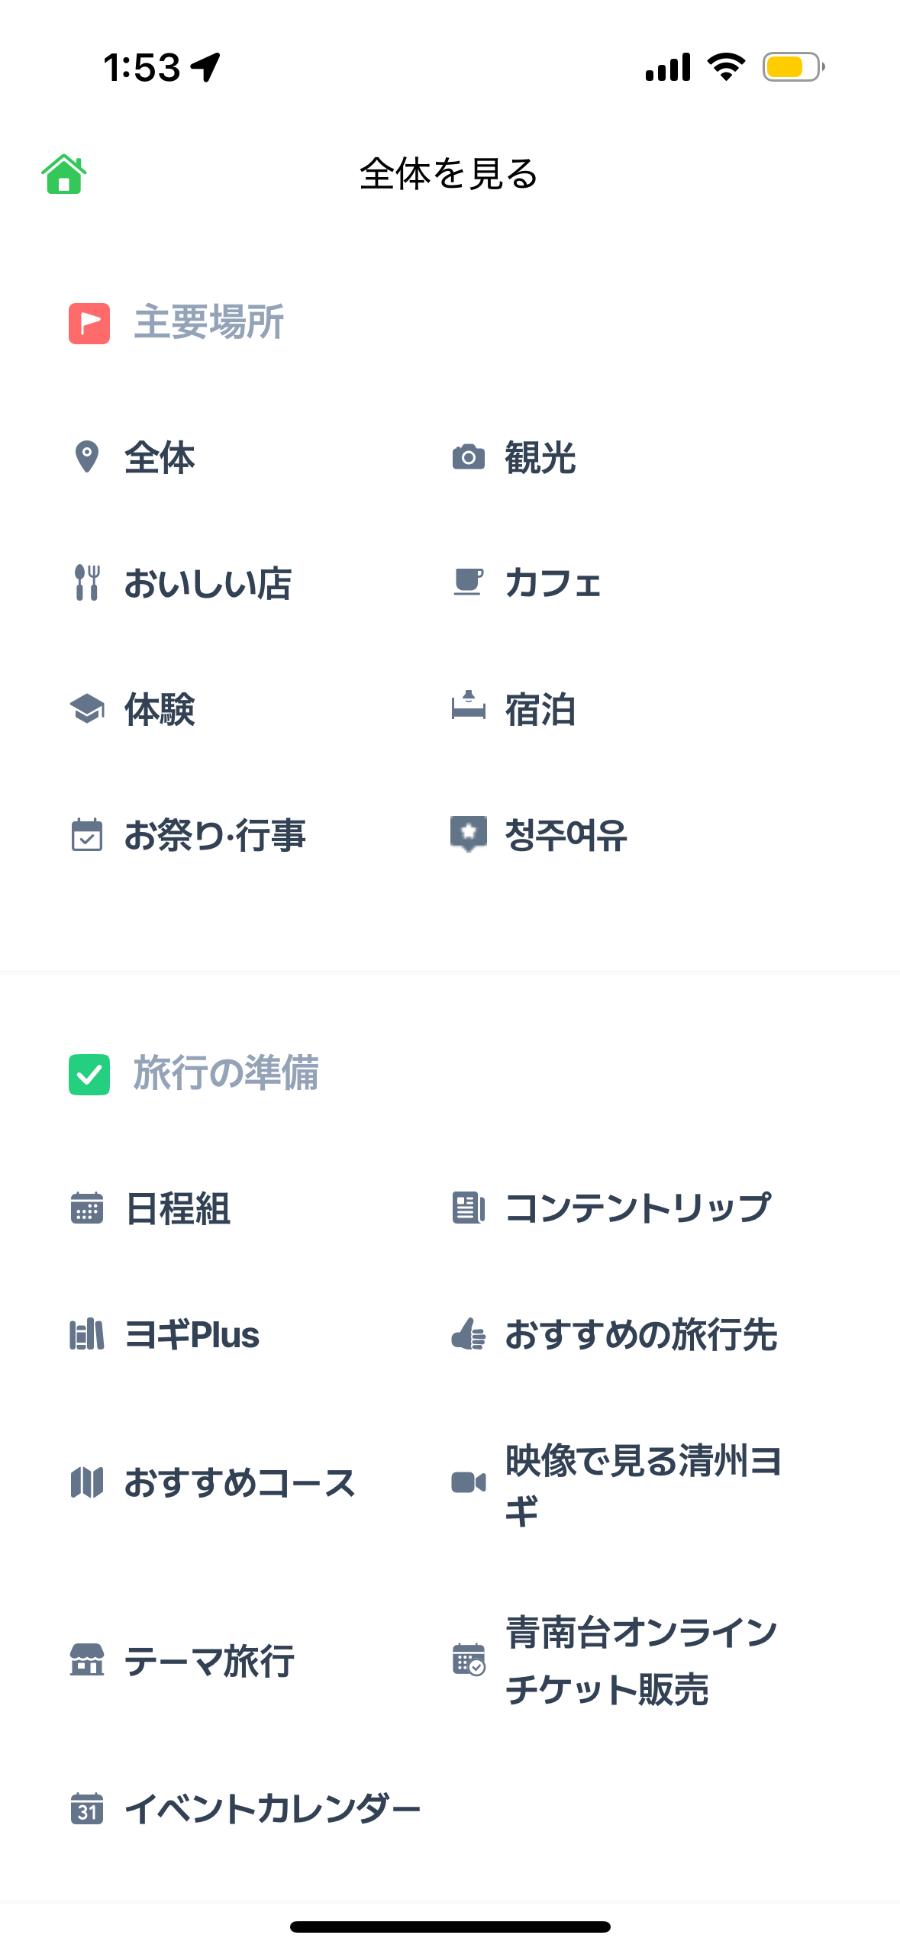Tap the map icon for おすすめコース
Viewport: 900px width, 1951px height.
pyautogui.click(x=87, y=1482)
